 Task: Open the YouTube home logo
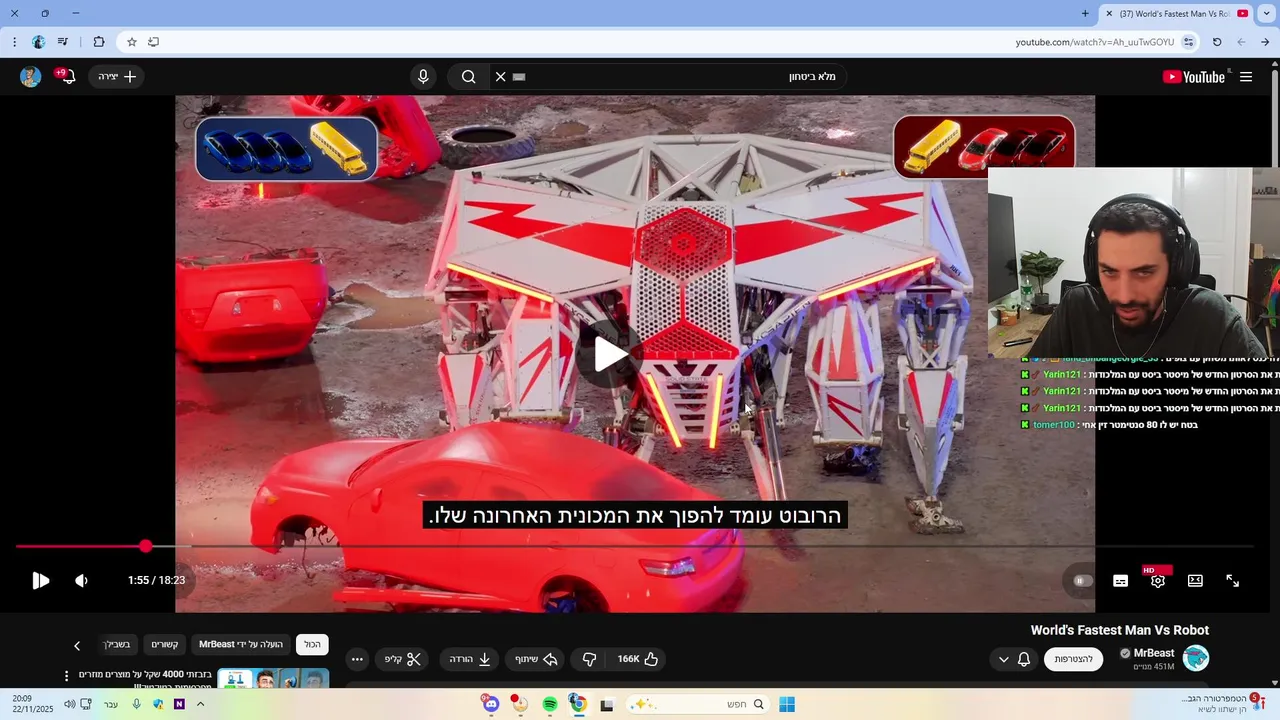pos(1194,77)
